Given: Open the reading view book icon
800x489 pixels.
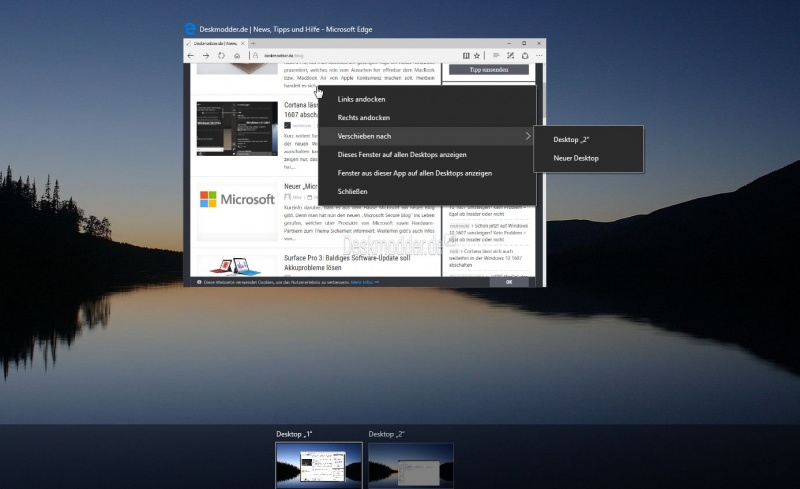Looking at the screenshot, I should [x=466, y=56].
